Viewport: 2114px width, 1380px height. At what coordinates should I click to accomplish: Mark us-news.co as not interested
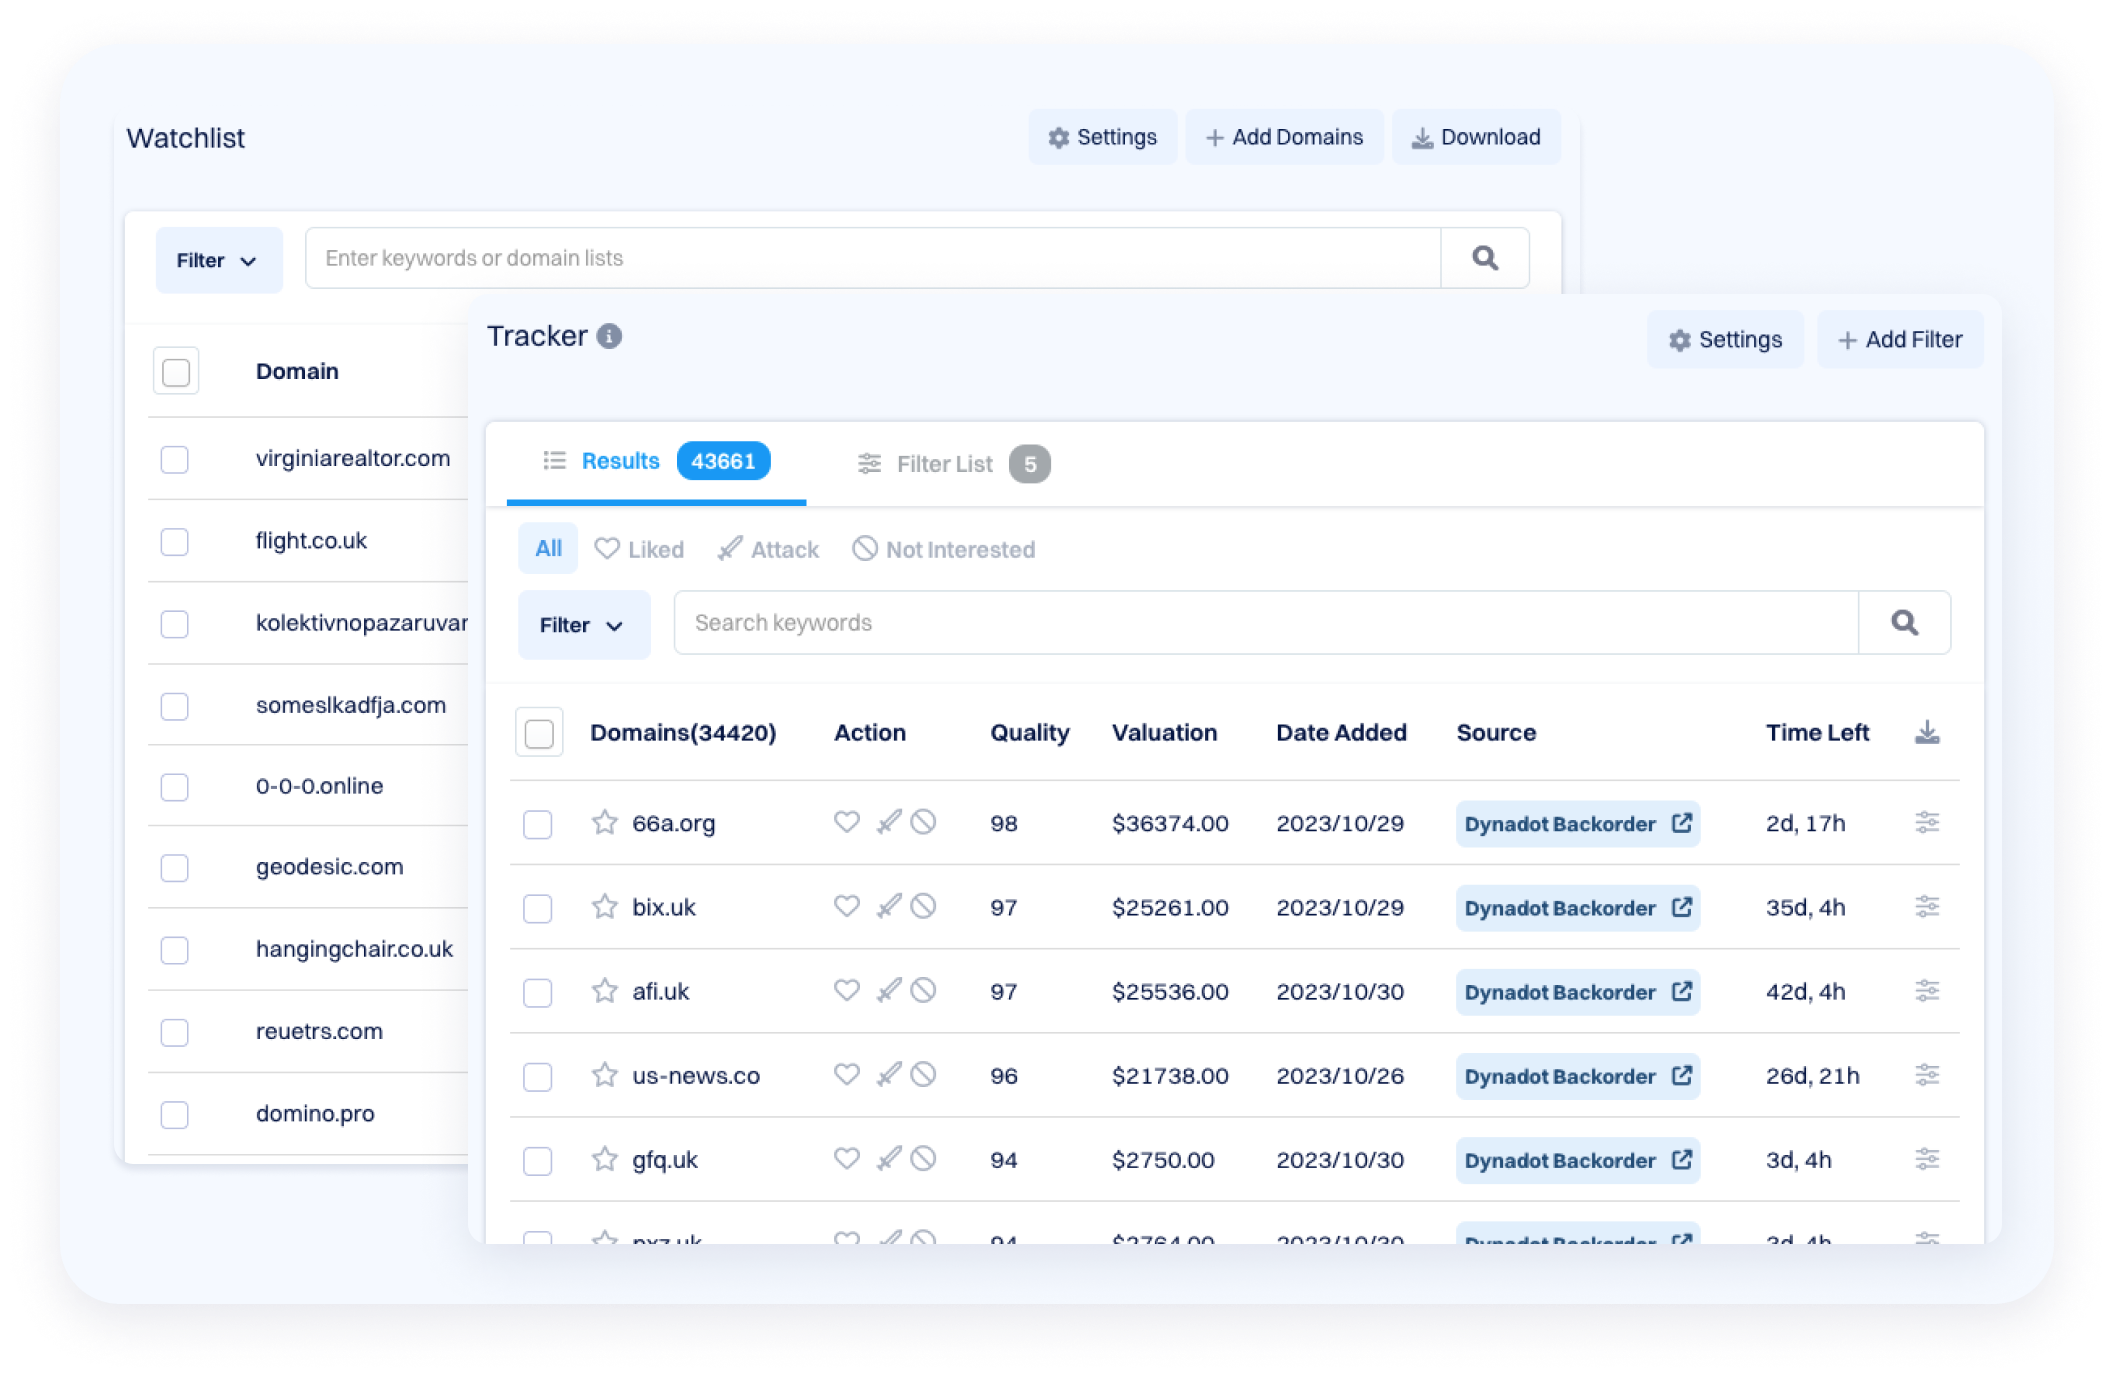pos(923,1075)
